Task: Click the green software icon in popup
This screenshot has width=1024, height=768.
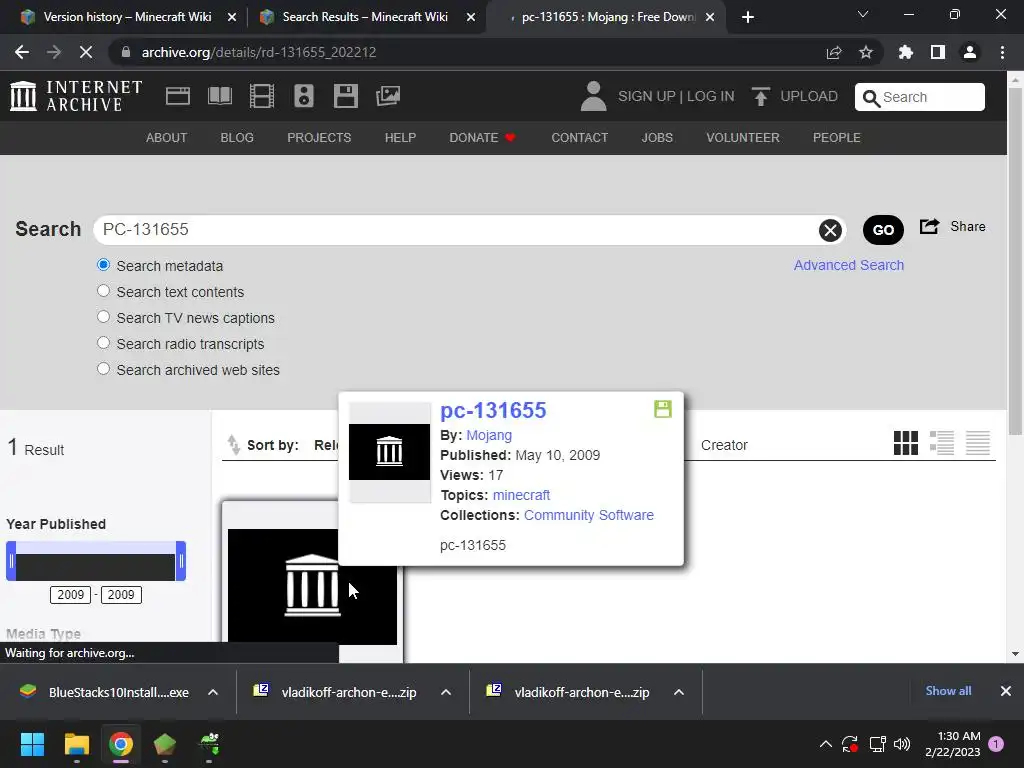Action: (663, 409)
